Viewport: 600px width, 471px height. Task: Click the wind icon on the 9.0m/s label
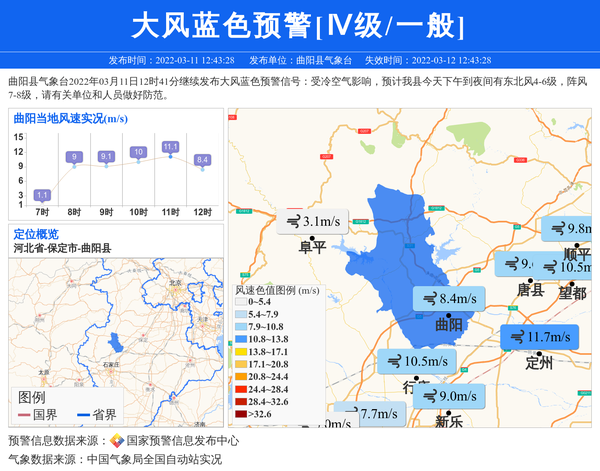click(429, 396)
